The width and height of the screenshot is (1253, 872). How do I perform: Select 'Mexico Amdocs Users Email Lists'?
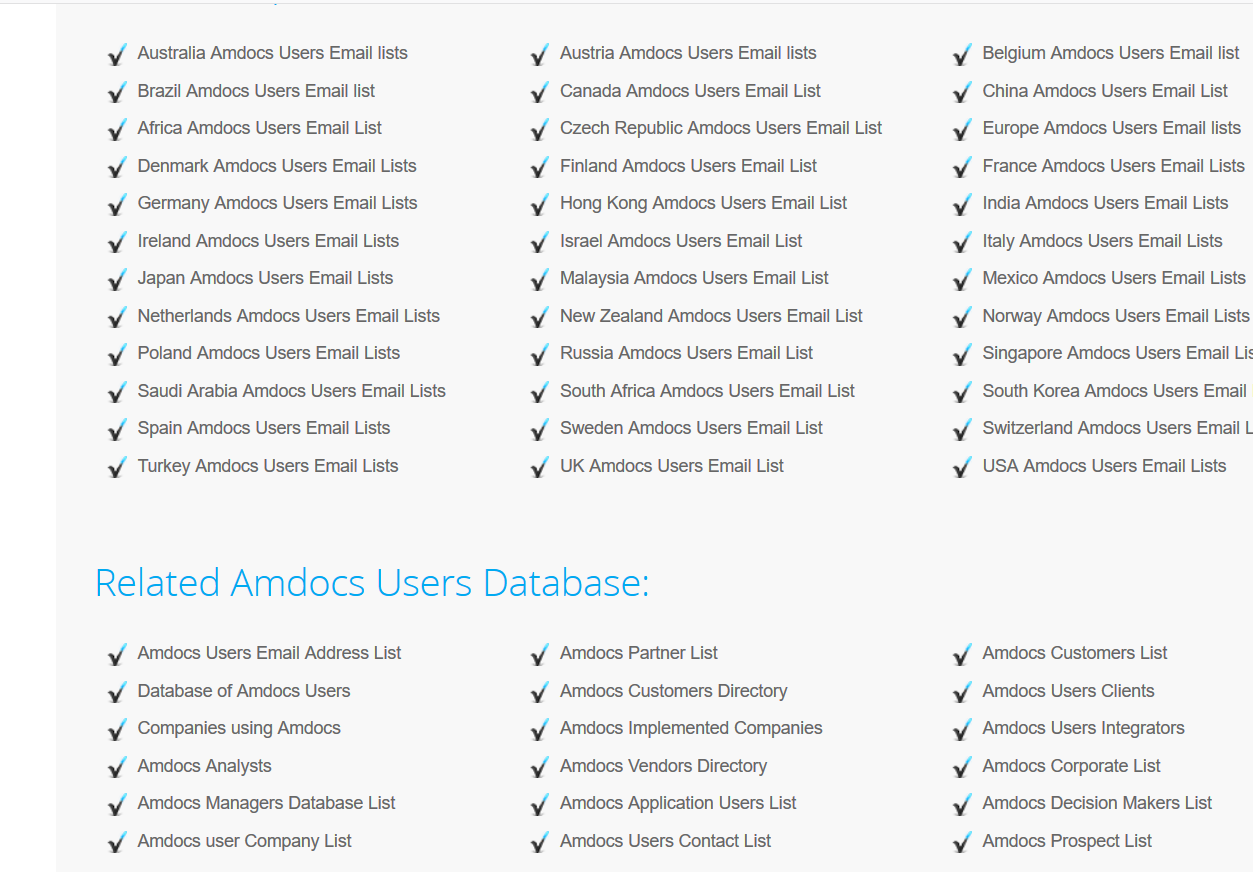pos(1114,278)
